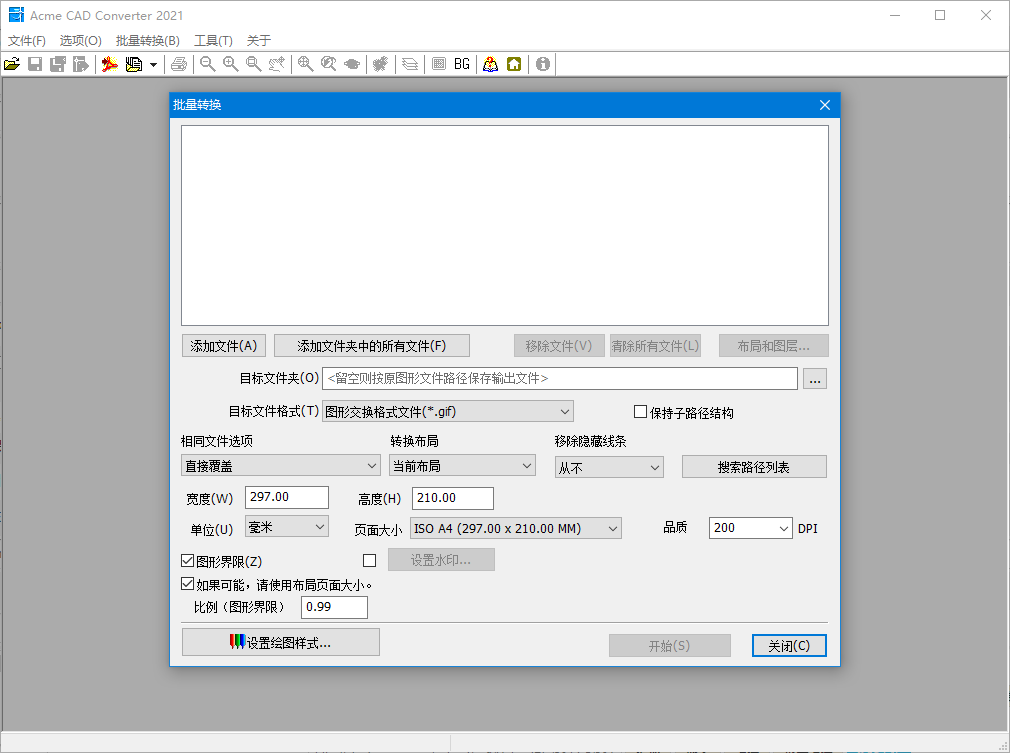
Task: Click the BG background color toolbar icon
Action: pos(461,64)
